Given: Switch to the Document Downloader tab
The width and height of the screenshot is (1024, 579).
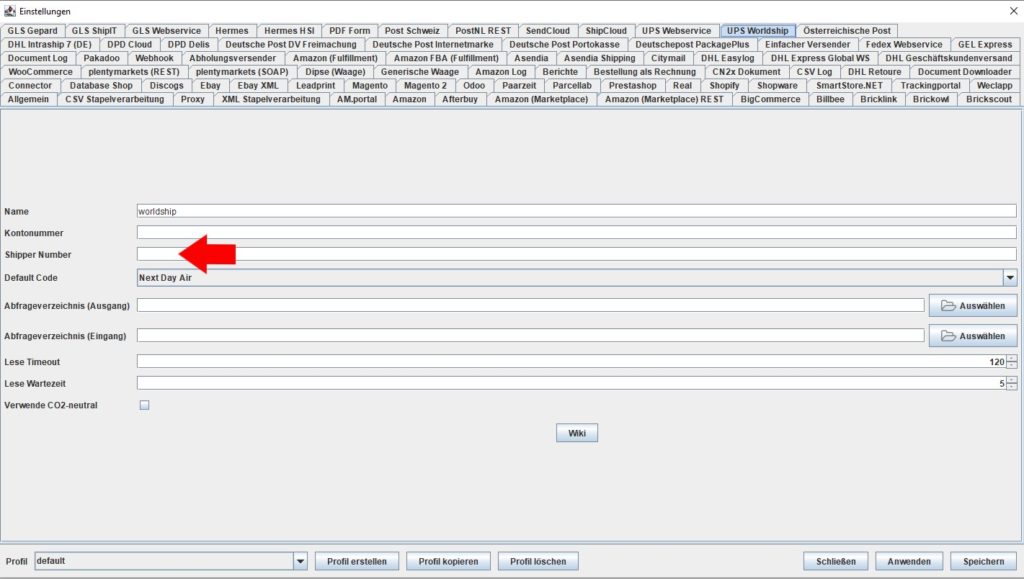Looking at the screenshot, I should (964, 72).
